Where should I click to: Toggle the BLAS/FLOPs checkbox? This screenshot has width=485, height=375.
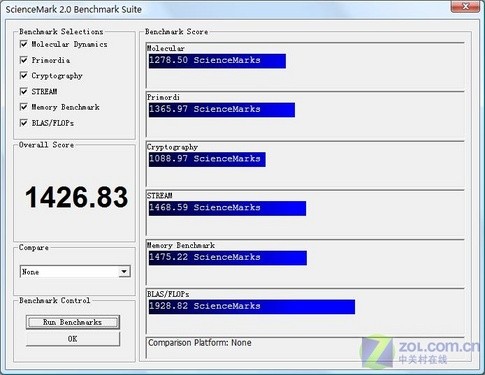coord(24,123)
